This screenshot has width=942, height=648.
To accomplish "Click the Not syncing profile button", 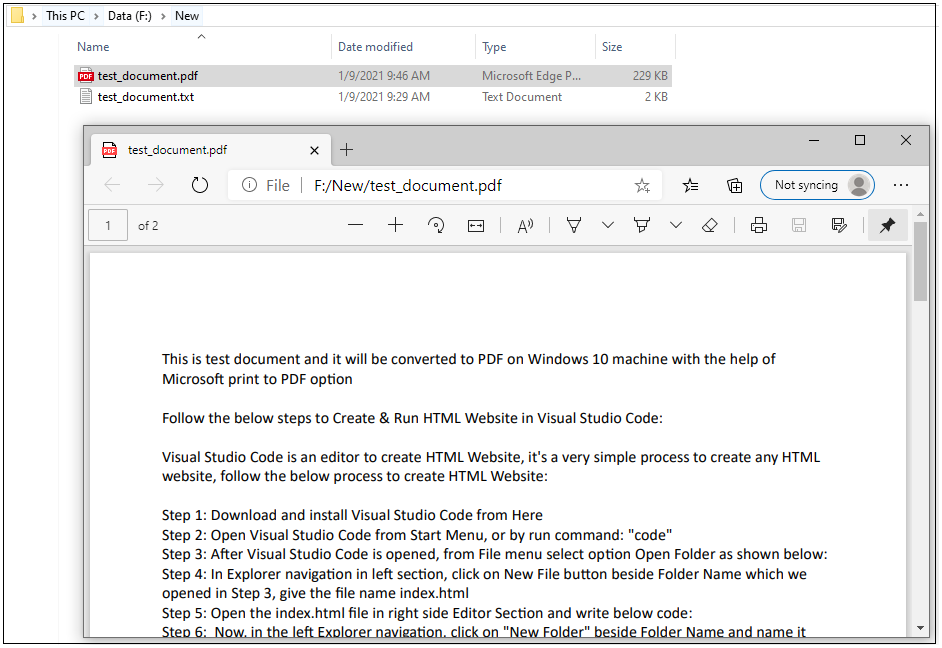I will point(817,185).
